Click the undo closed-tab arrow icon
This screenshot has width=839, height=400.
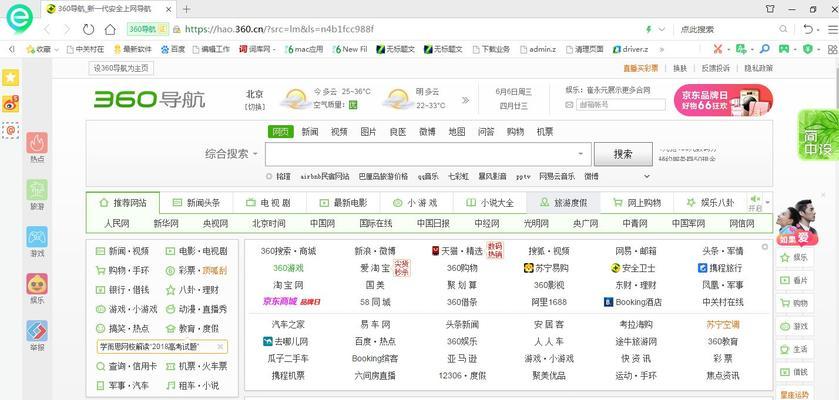click(809, 29)
